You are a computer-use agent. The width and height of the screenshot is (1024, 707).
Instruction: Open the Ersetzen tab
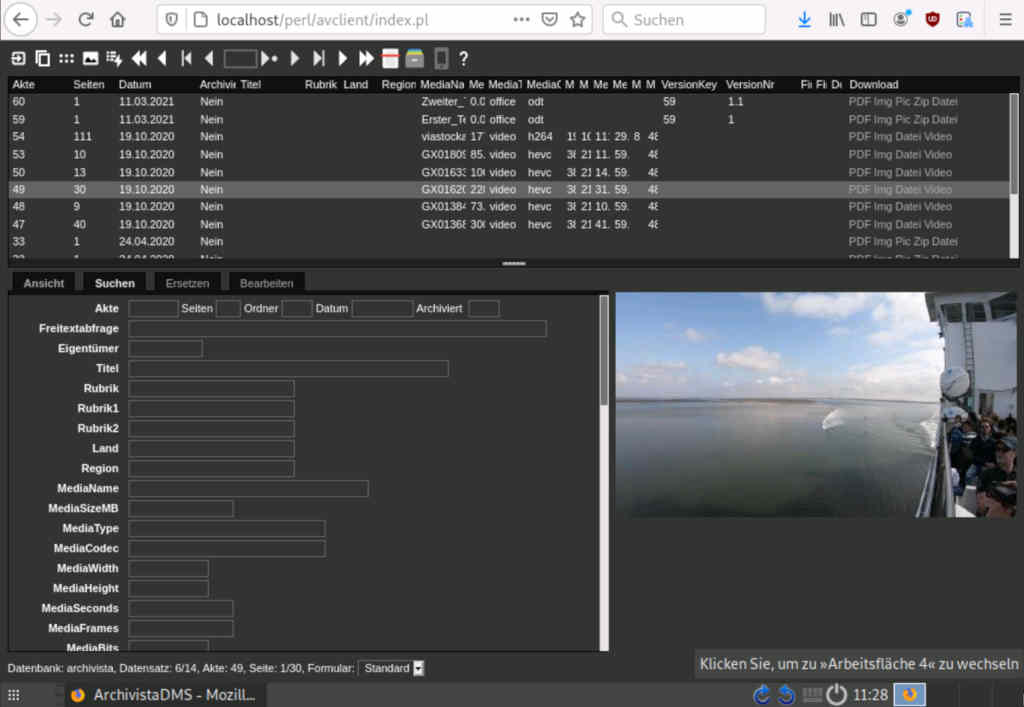[x=187, y=283]
